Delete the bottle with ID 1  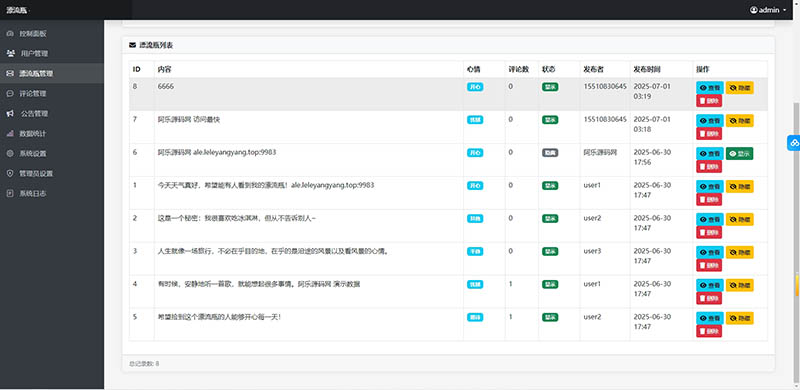click(x=709, y=200)
